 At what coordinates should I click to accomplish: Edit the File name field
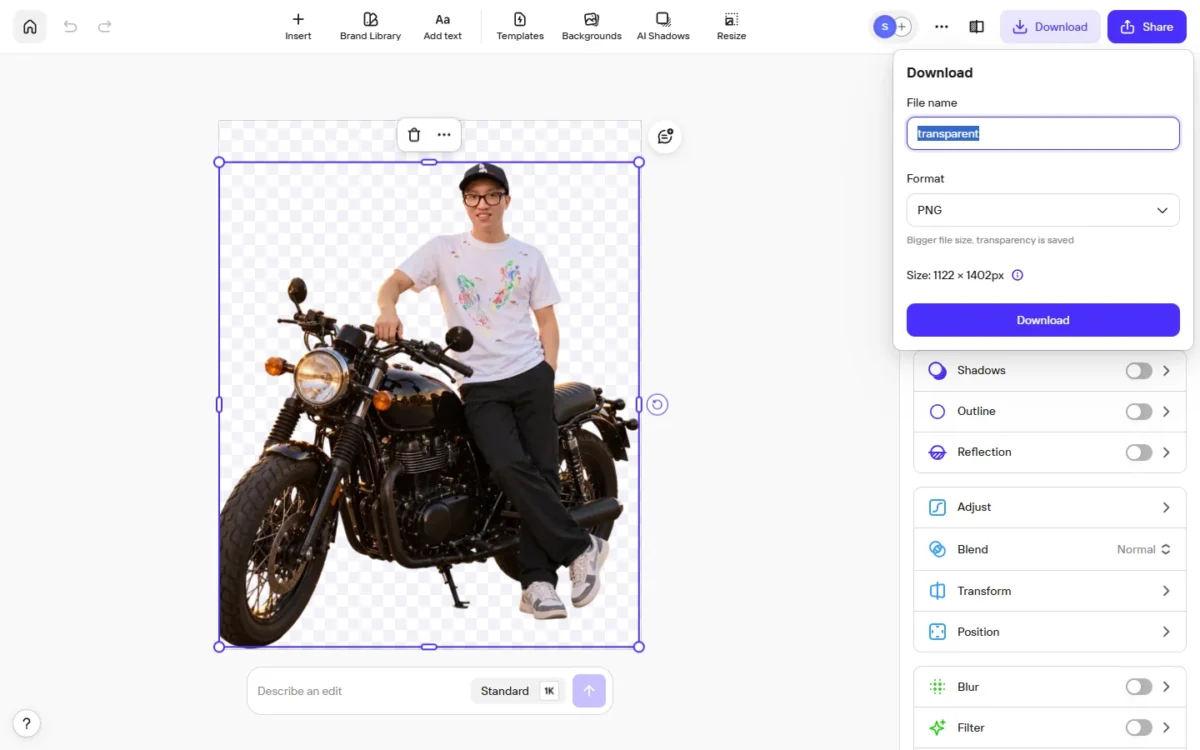[x=1043, y=133]
